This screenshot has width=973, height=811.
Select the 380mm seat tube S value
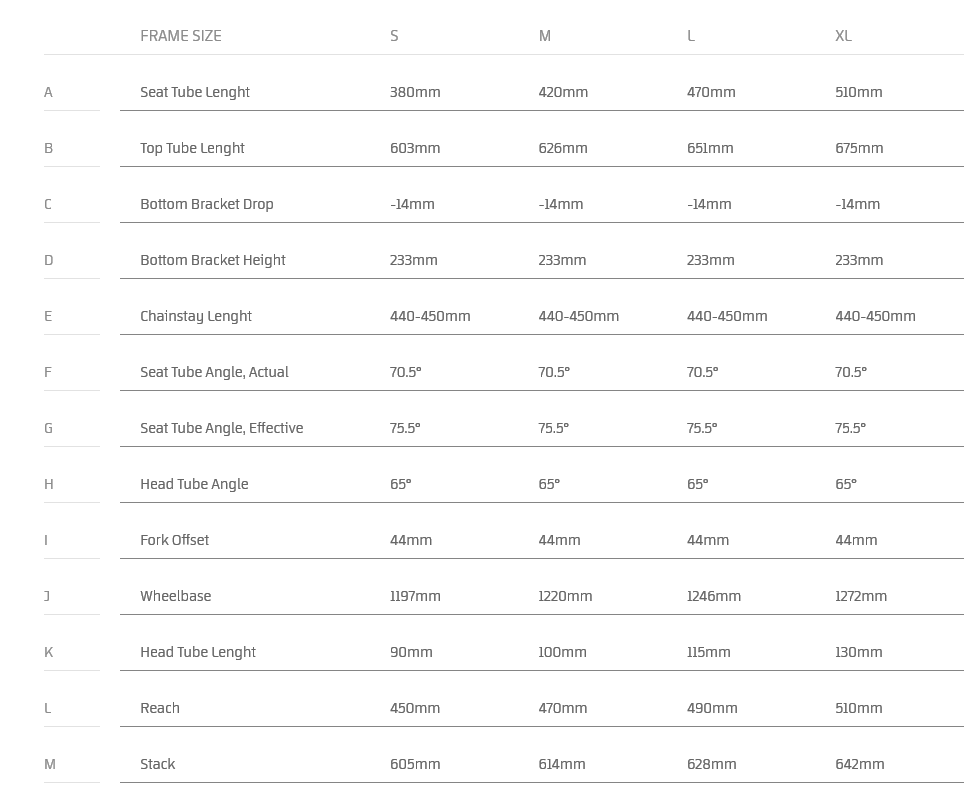415,92
